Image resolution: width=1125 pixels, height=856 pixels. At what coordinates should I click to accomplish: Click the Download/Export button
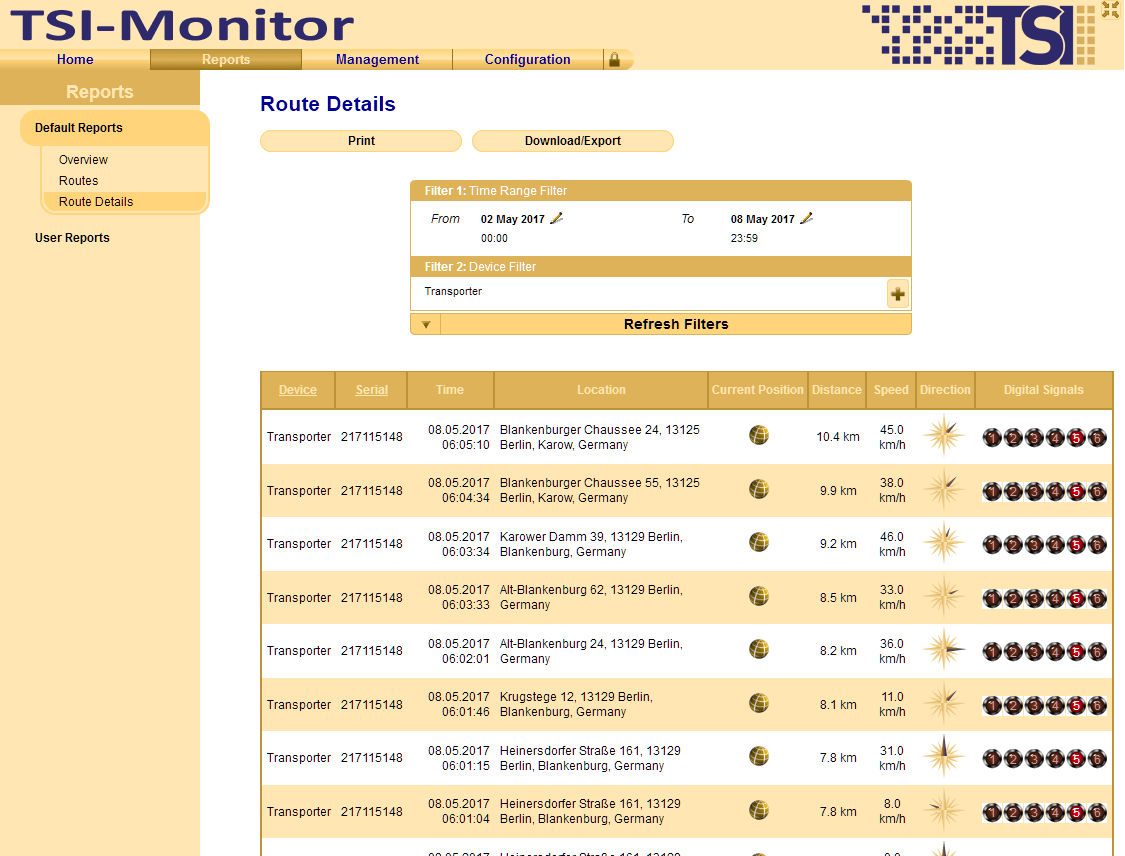tap(573, 141)
